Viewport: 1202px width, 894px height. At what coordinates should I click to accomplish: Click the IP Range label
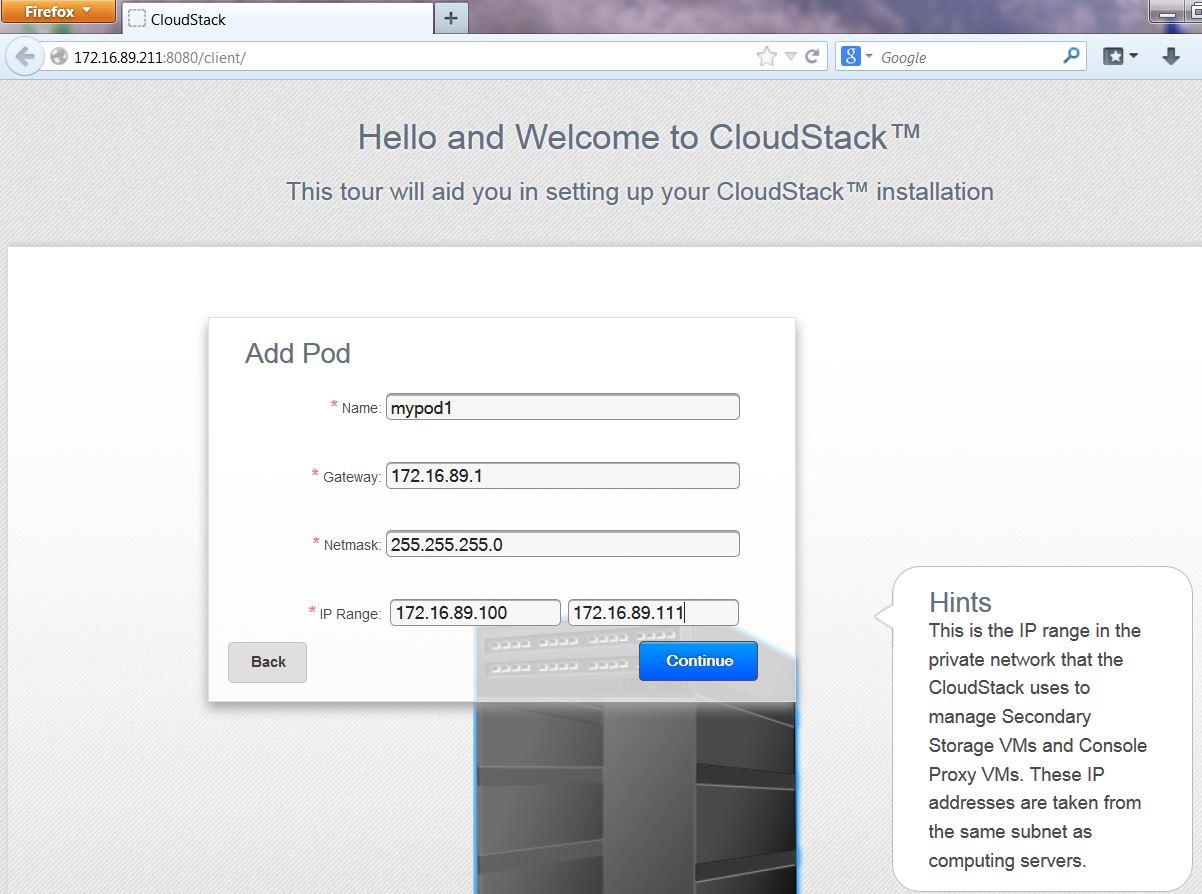pos(350,614)
